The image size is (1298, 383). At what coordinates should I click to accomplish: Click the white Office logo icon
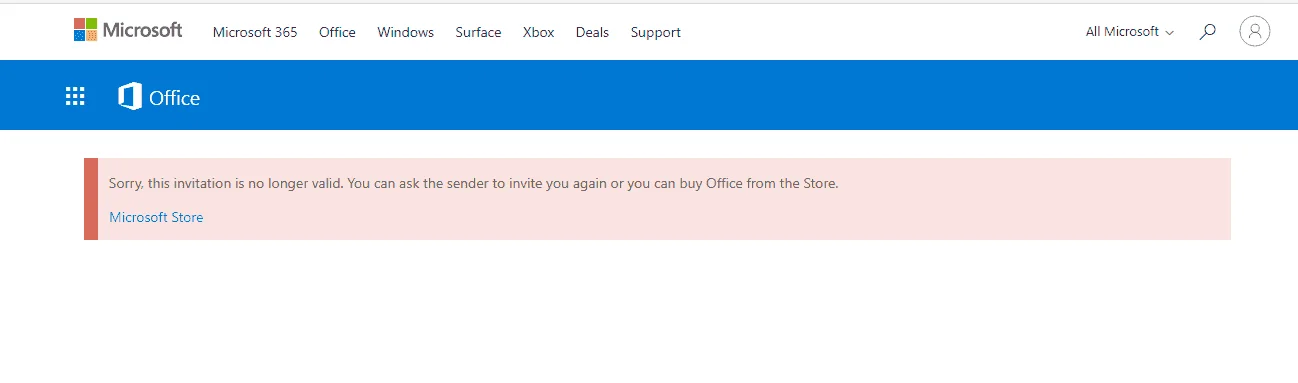click(x=130, y=97)
